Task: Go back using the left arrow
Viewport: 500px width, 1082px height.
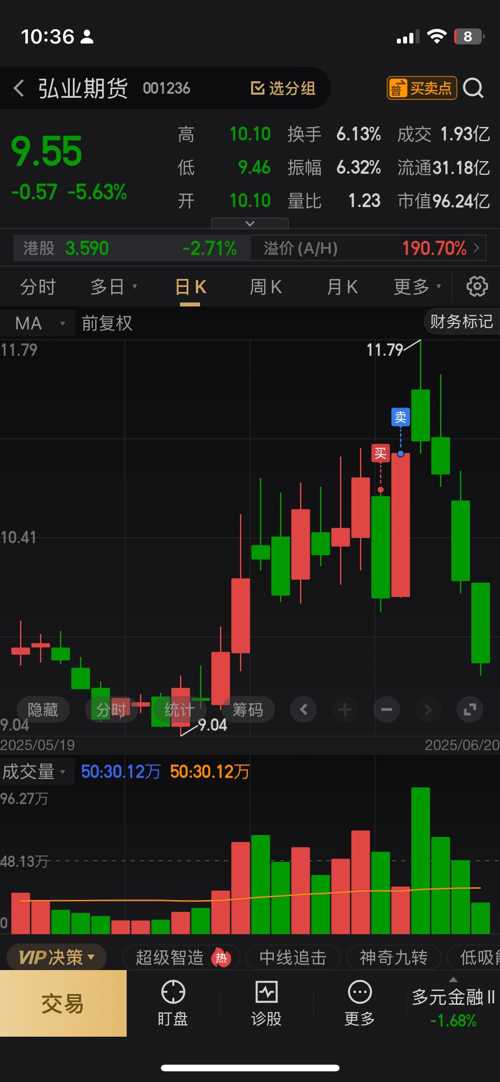Action: point(19,88)
